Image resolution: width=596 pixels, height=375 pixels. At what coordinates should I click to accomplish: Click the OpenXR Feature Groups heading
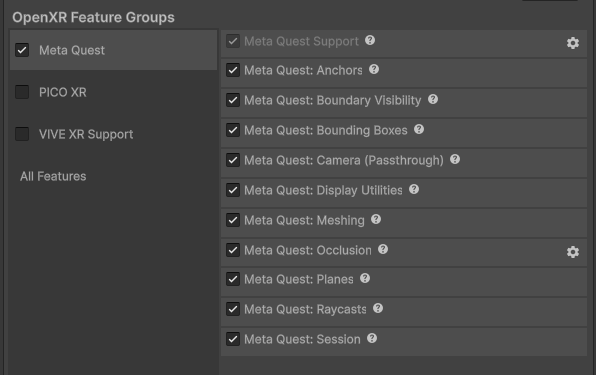(x=93, y=17)
